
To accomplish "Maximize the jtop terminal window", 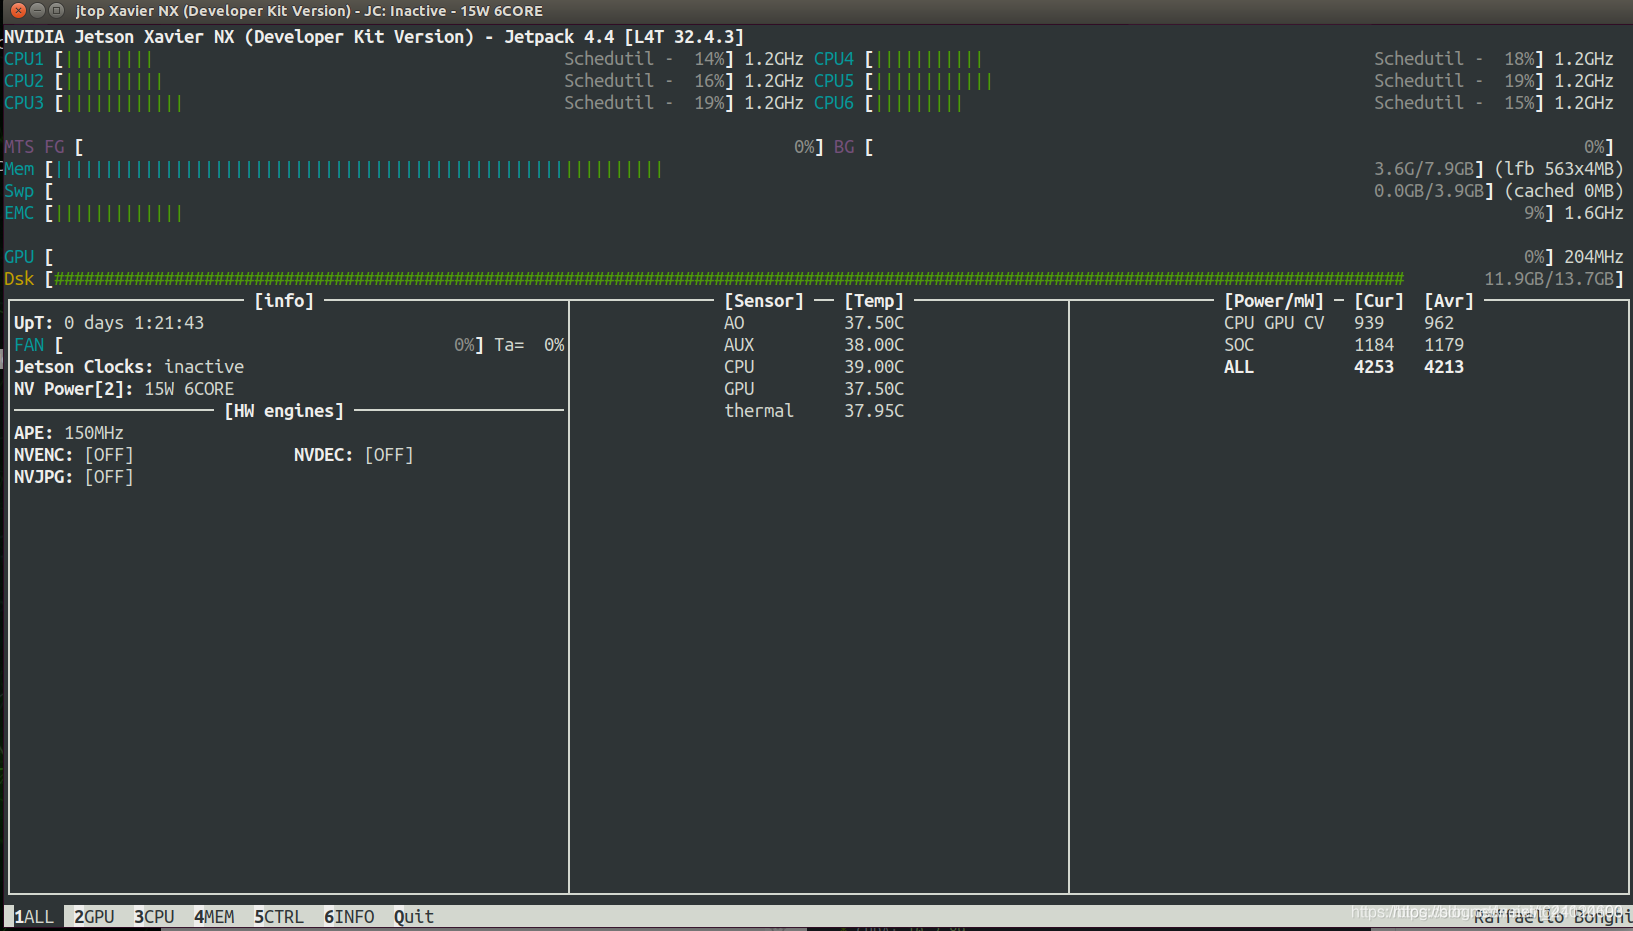I will coord(56,10).
